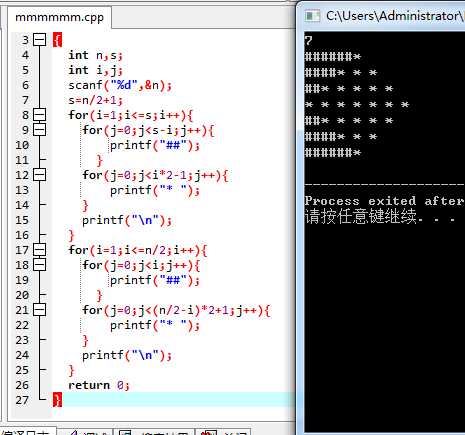465x435 pixels.
Task: Click the '请按任意键继续' prompt in console
Action: click(x=361, y=216)
